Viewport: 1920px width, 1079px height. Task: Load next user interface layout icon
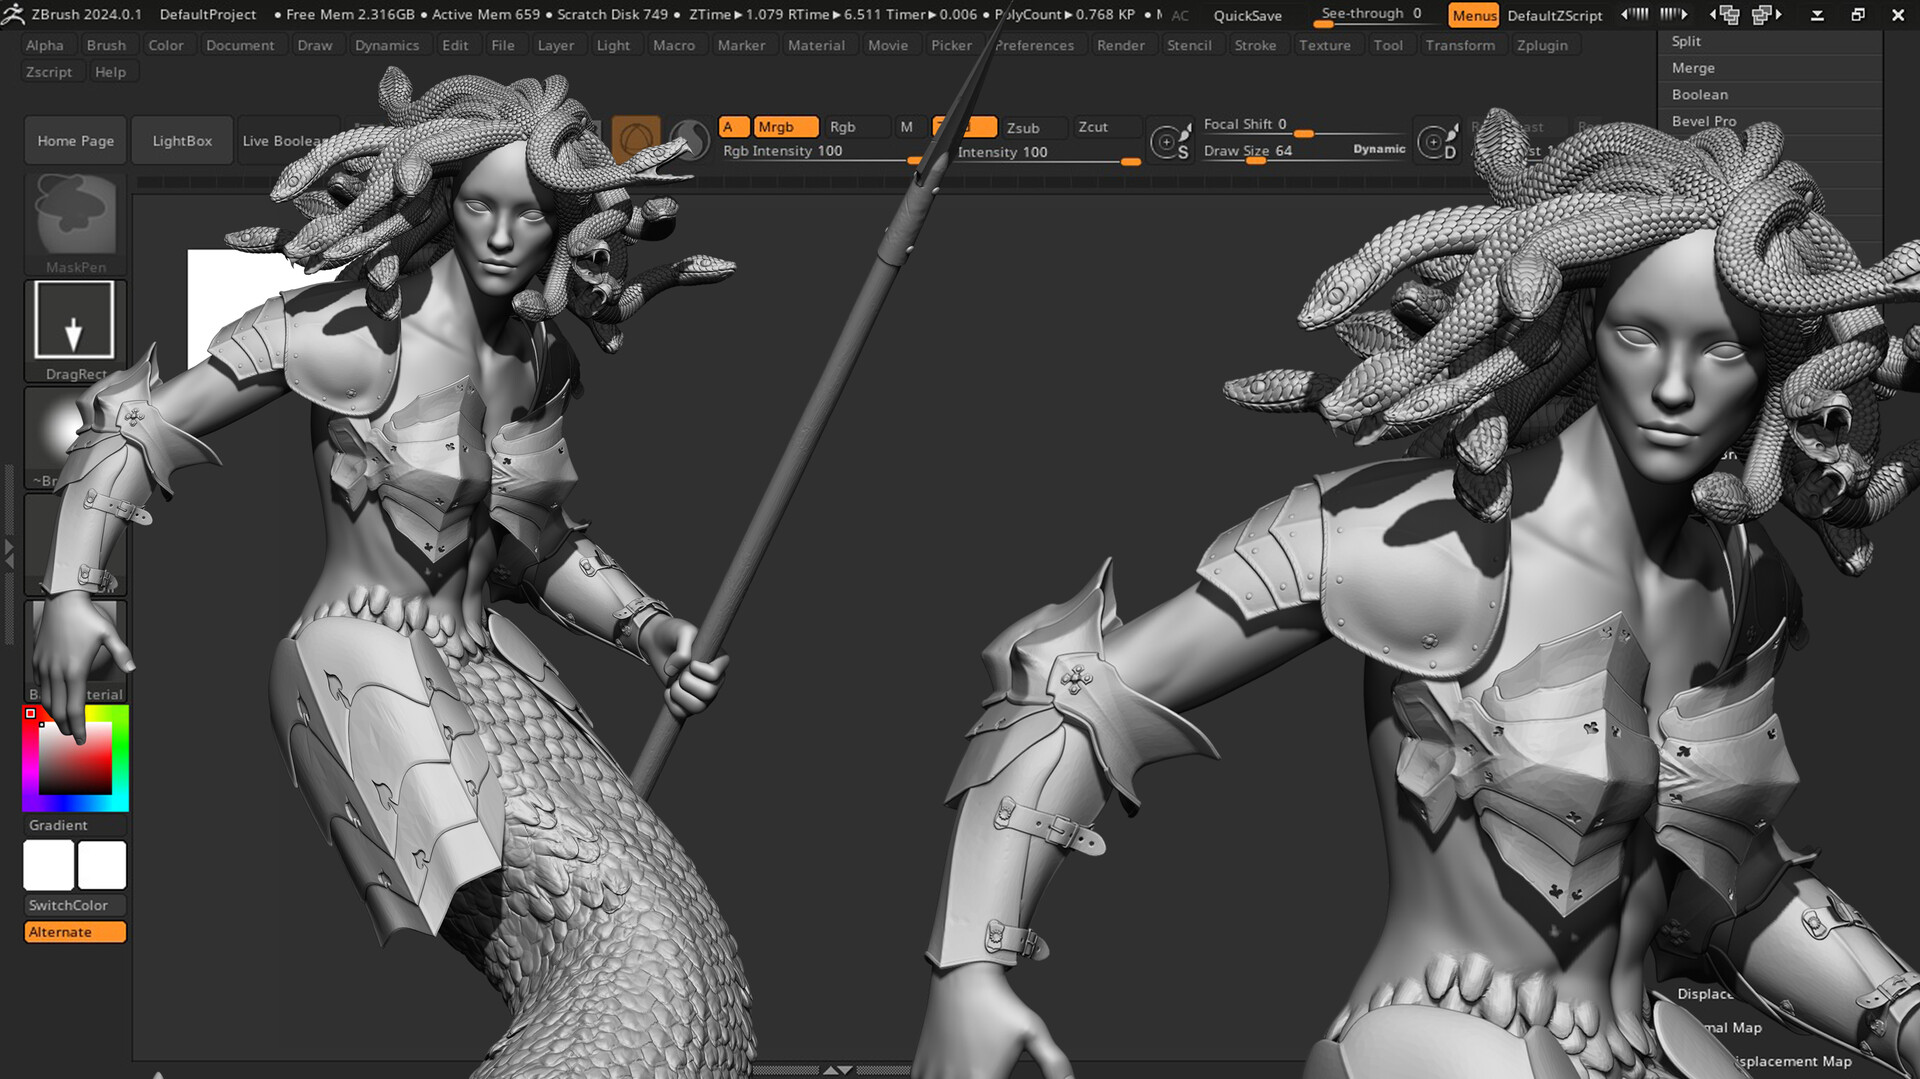[x=1767, y=14]
